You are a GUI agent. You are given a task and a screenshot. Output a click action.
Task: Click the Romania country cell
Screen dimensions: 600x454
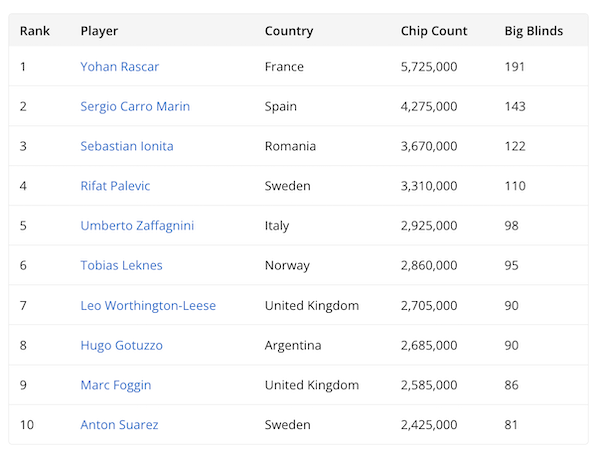point(290,146)
